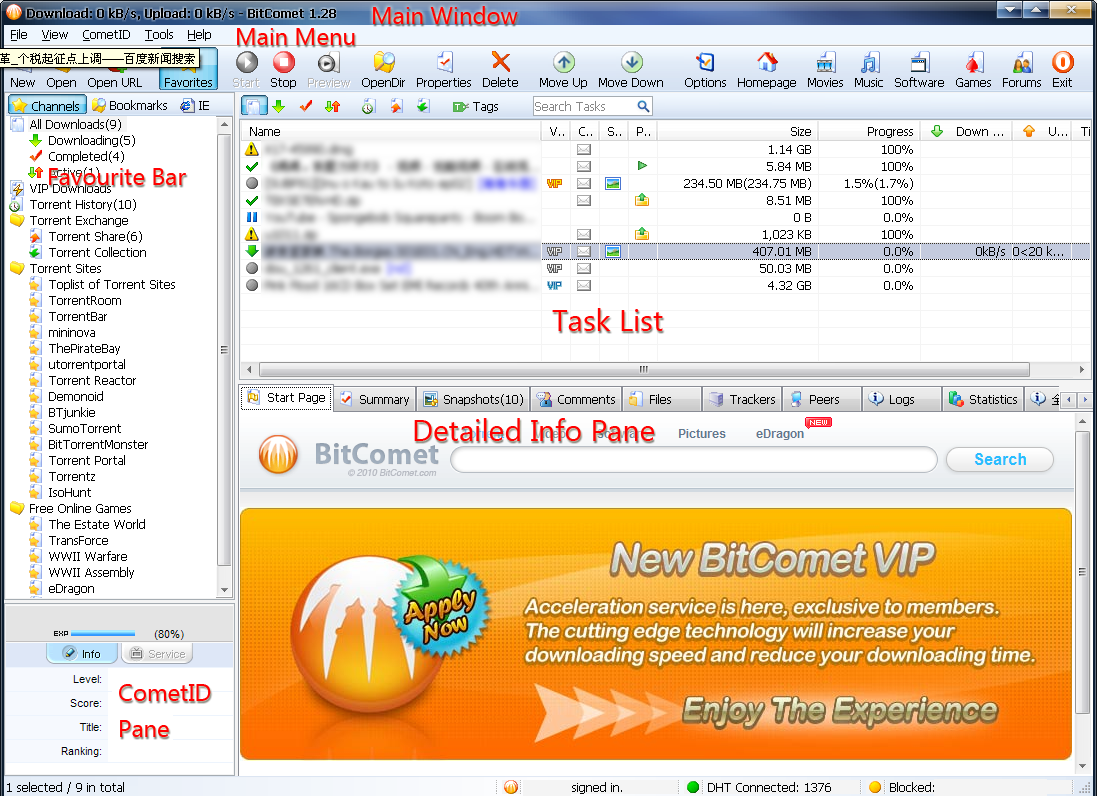Open the Forums toolbar icon
Viewport: 1097px width, 796px height.
[1022, 62]
